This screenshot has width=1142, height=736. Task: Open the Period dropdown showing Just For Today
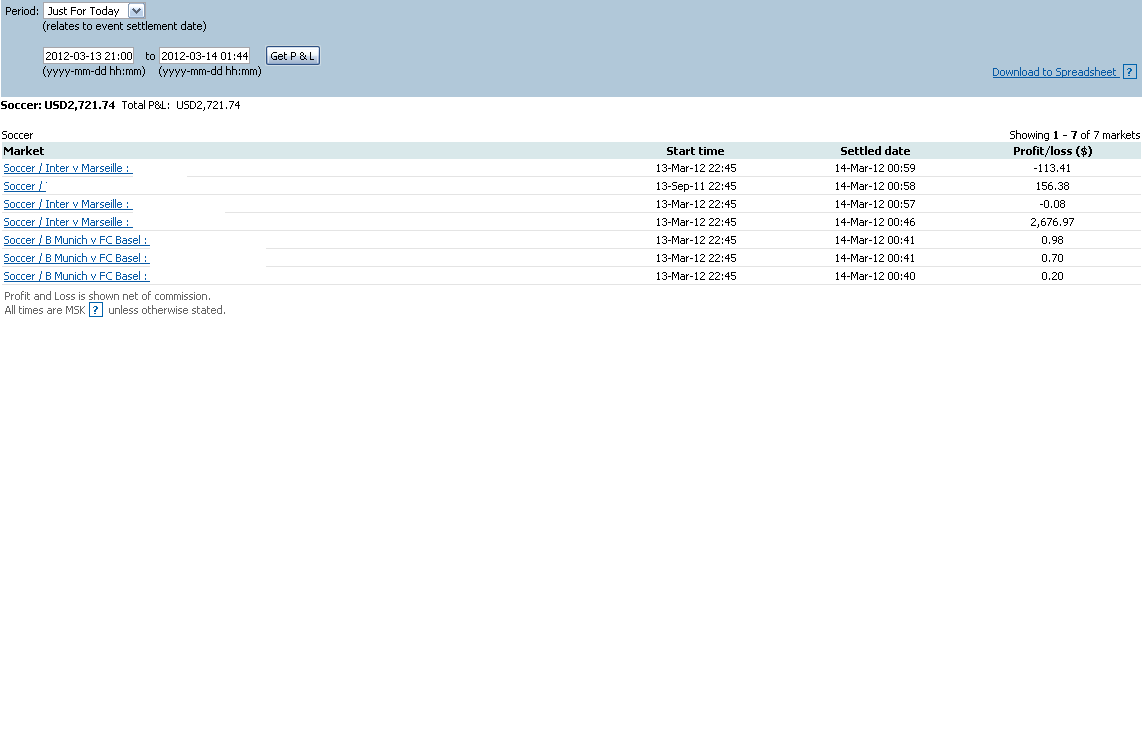(x=95, y=11)
